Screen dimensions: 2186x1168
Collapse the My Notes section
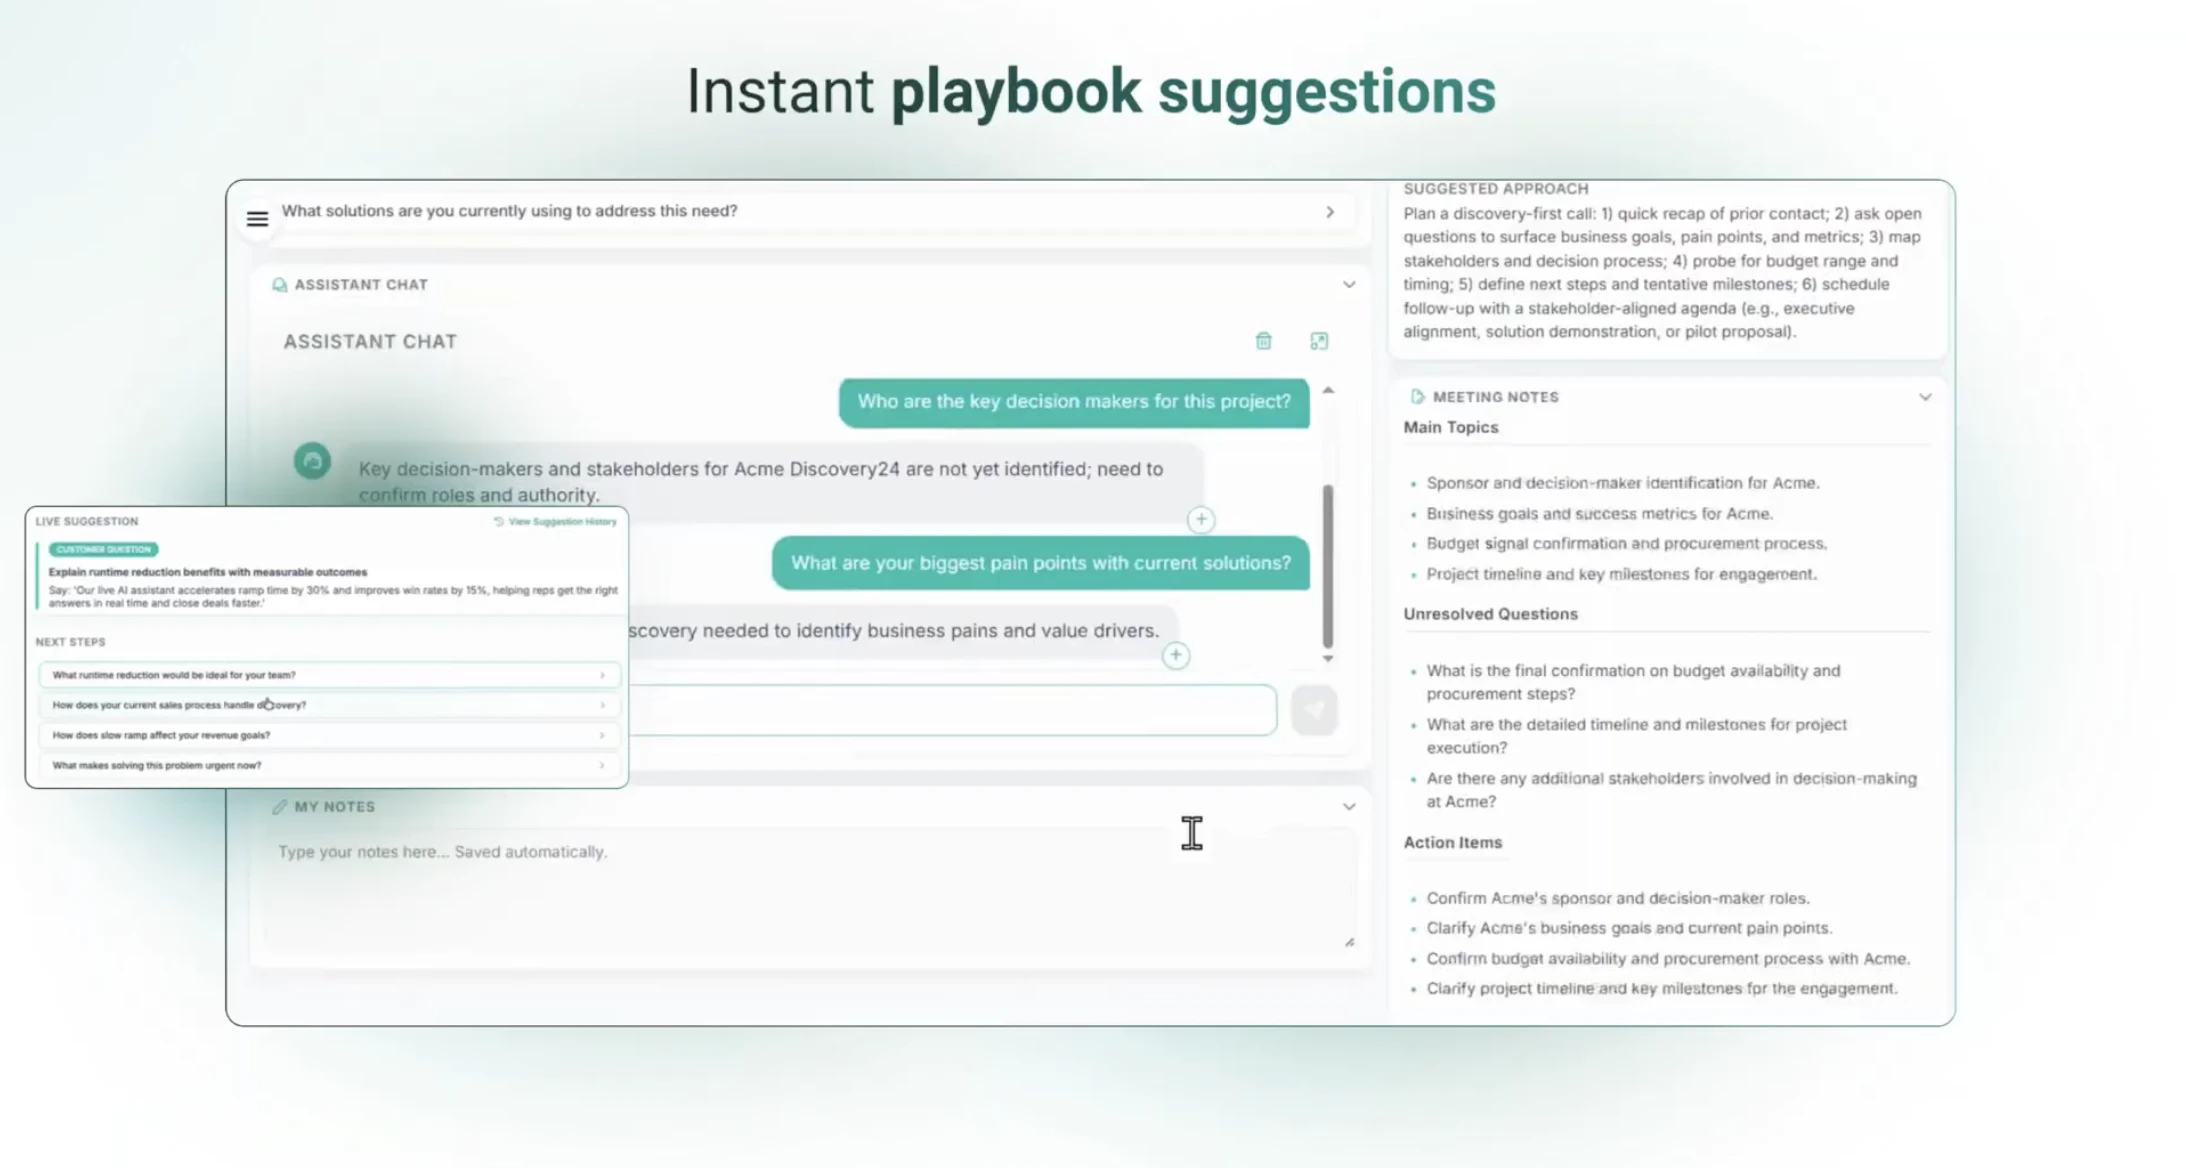pyautogui.click(x=1349, y=805)
